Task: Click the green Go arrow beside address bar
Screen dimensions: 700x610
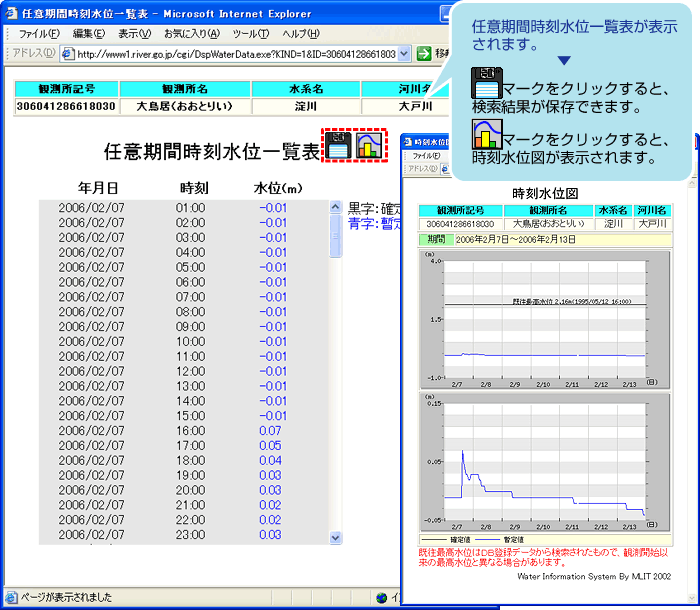Action: pyautogui.click(x=424, y=53)
